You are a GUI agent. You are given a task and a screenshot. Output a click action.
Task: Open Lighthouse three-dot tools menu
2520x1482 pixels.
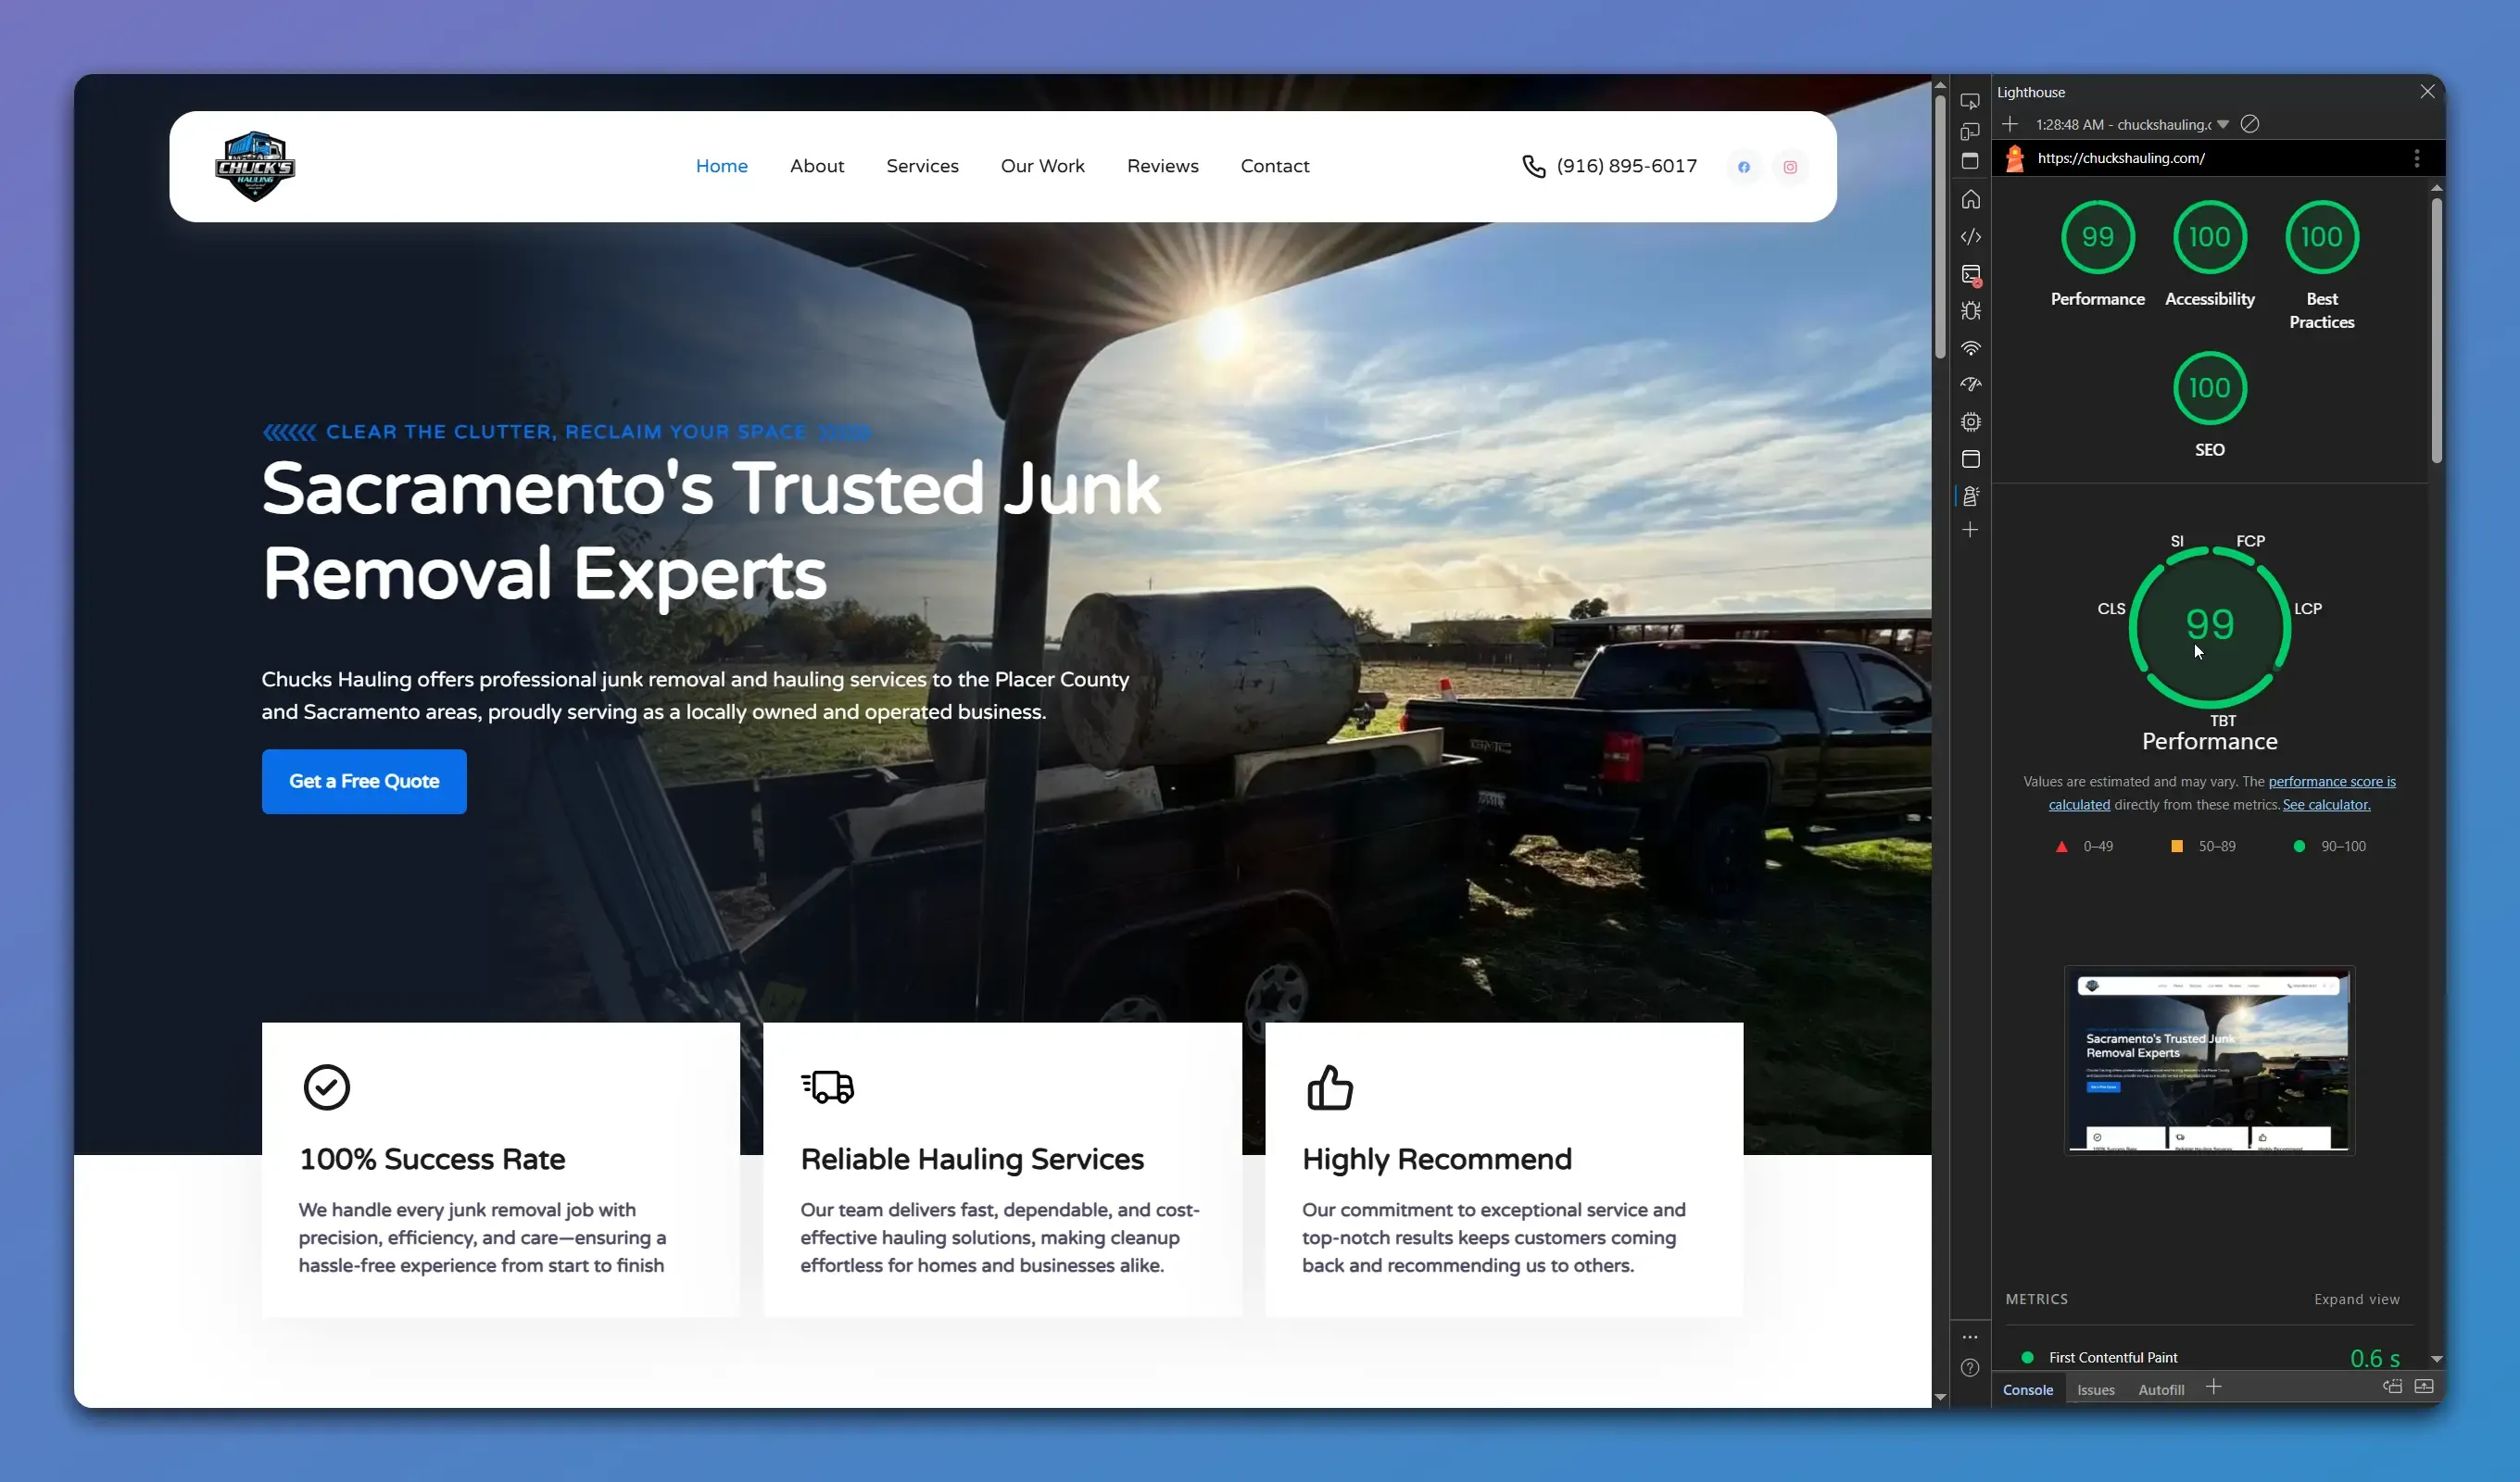pyautogui.click(x=2416, y=158)
